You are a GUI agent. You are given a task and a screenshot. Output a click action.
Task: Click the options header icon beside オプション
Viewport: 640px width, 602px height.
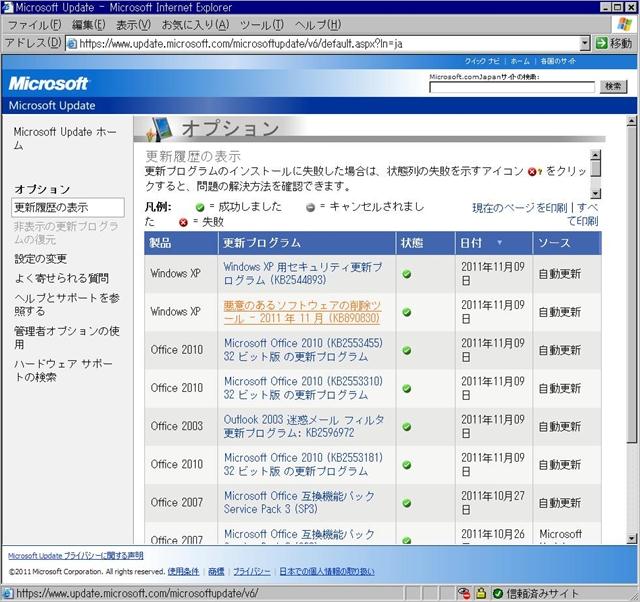[160, 129]
